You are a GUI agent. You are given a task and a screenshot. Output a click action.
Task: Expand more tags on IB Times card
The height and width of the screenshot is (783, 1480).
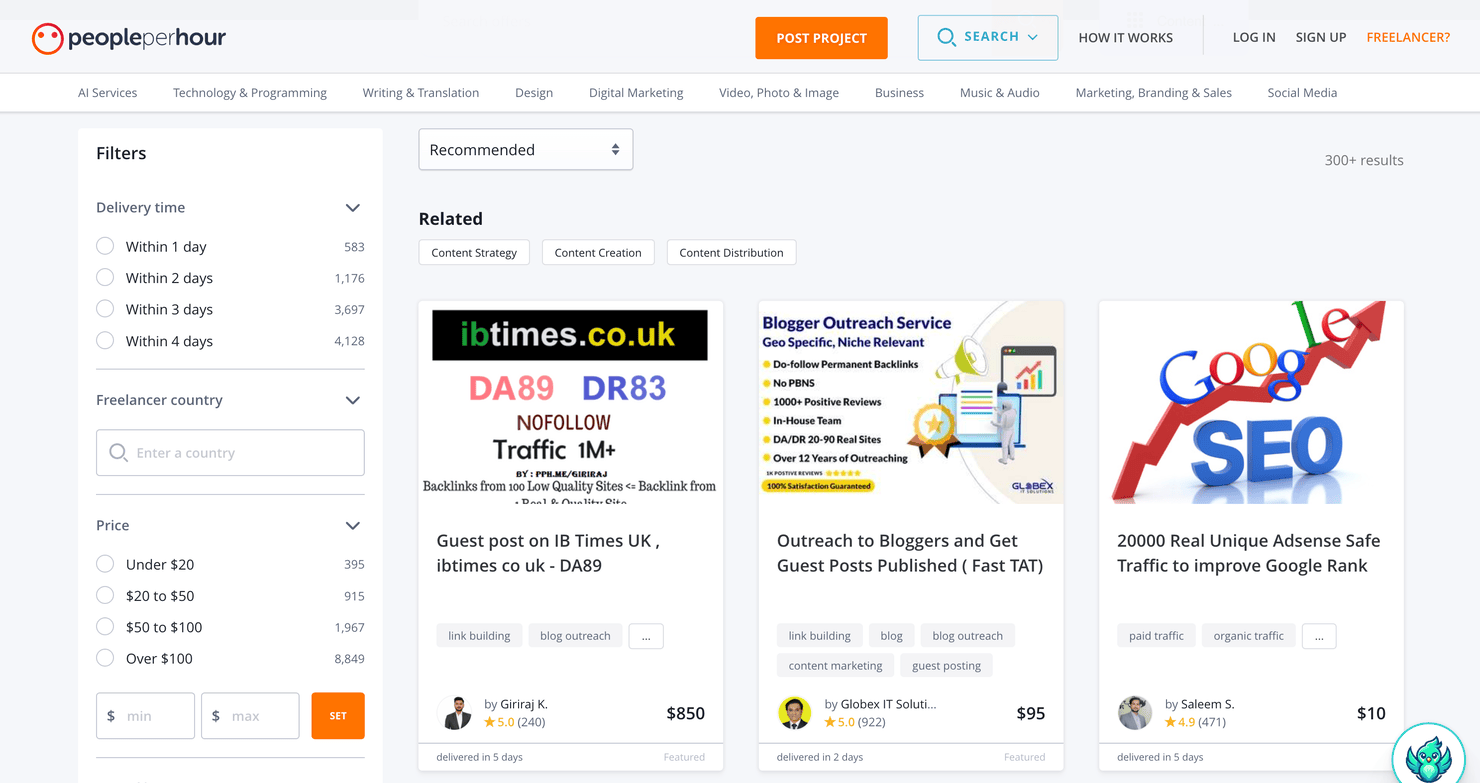click(646, 636)
